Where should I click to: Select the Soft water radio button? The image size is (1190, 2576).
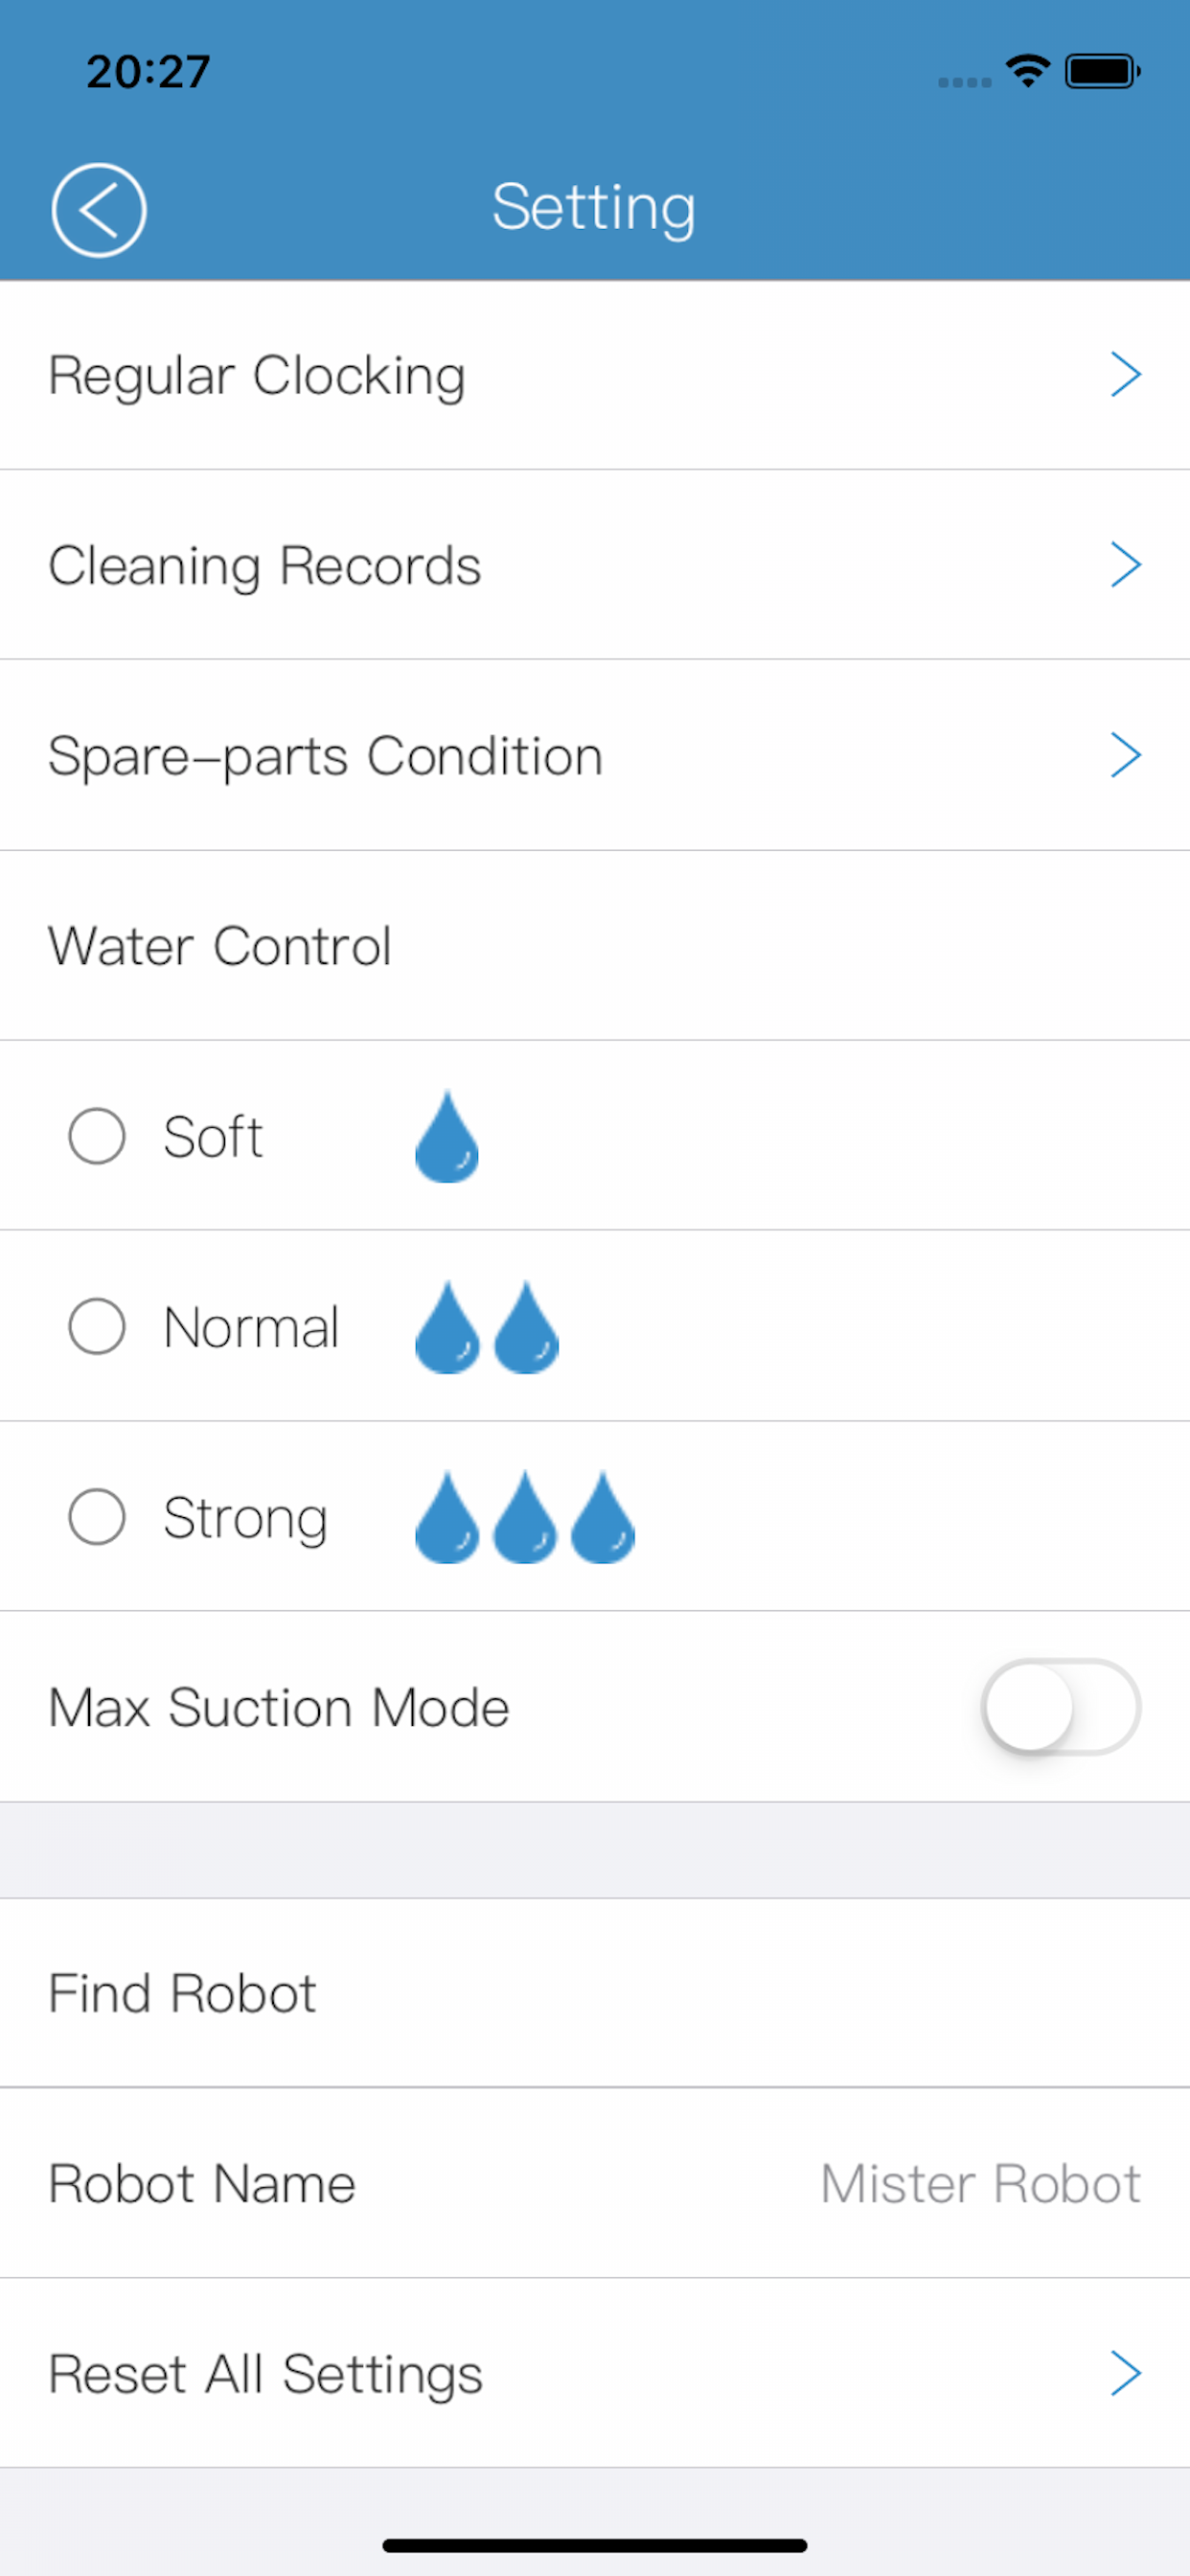97,1136
